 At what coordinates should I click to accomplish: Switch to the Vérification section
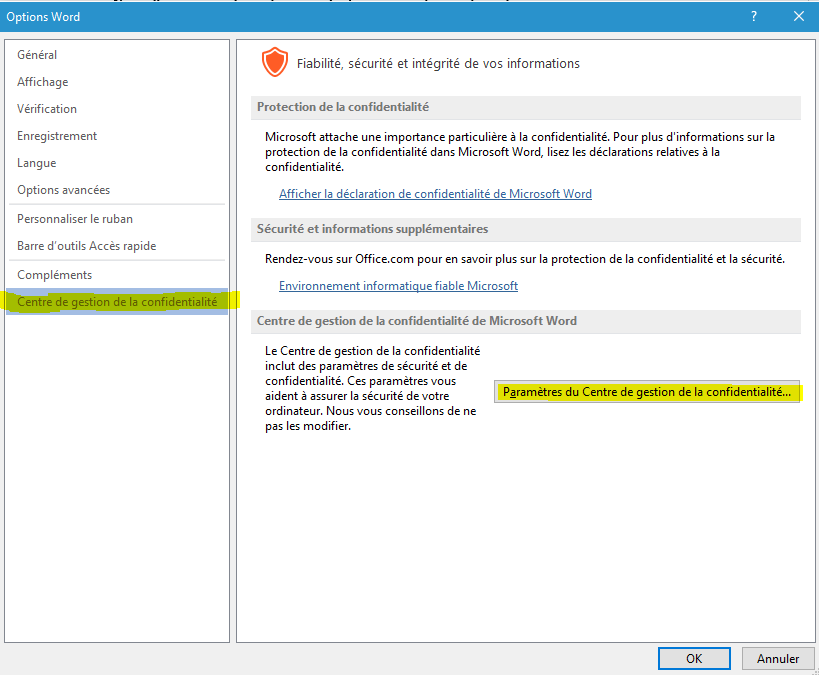click(47, 109)
